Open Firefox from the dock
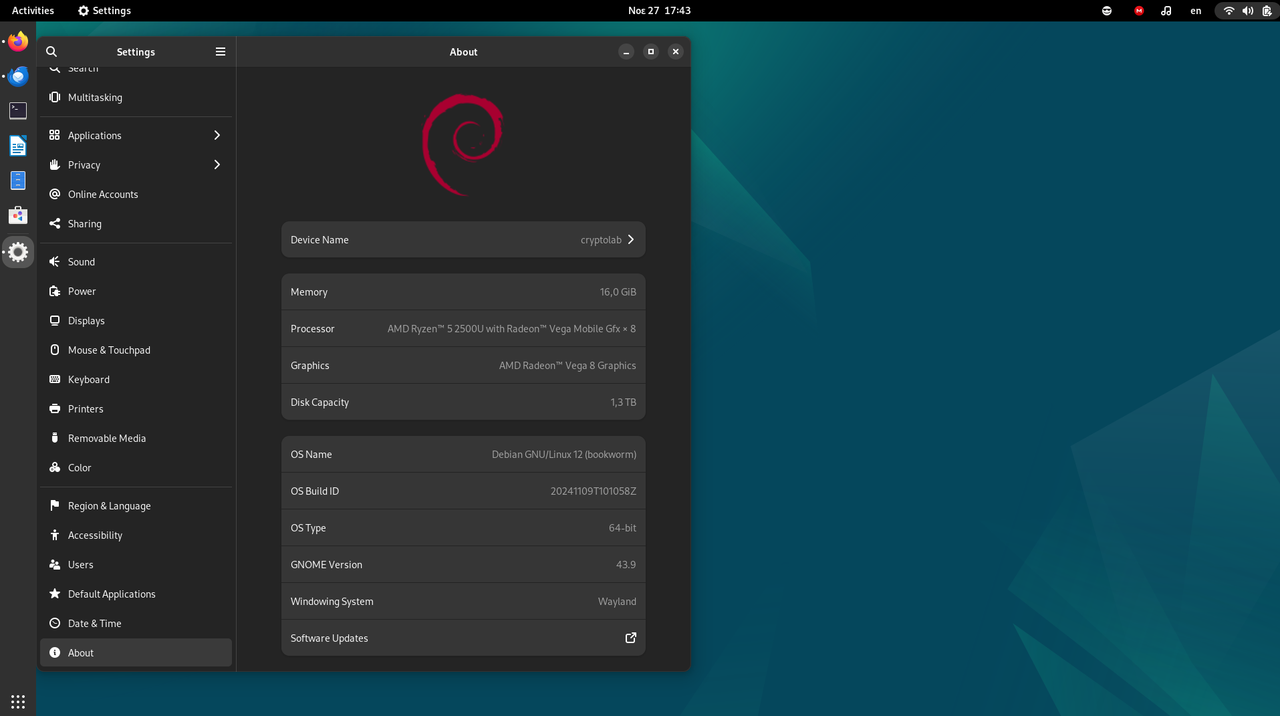This screenshot has width=1280, height=716. point(18,42)
